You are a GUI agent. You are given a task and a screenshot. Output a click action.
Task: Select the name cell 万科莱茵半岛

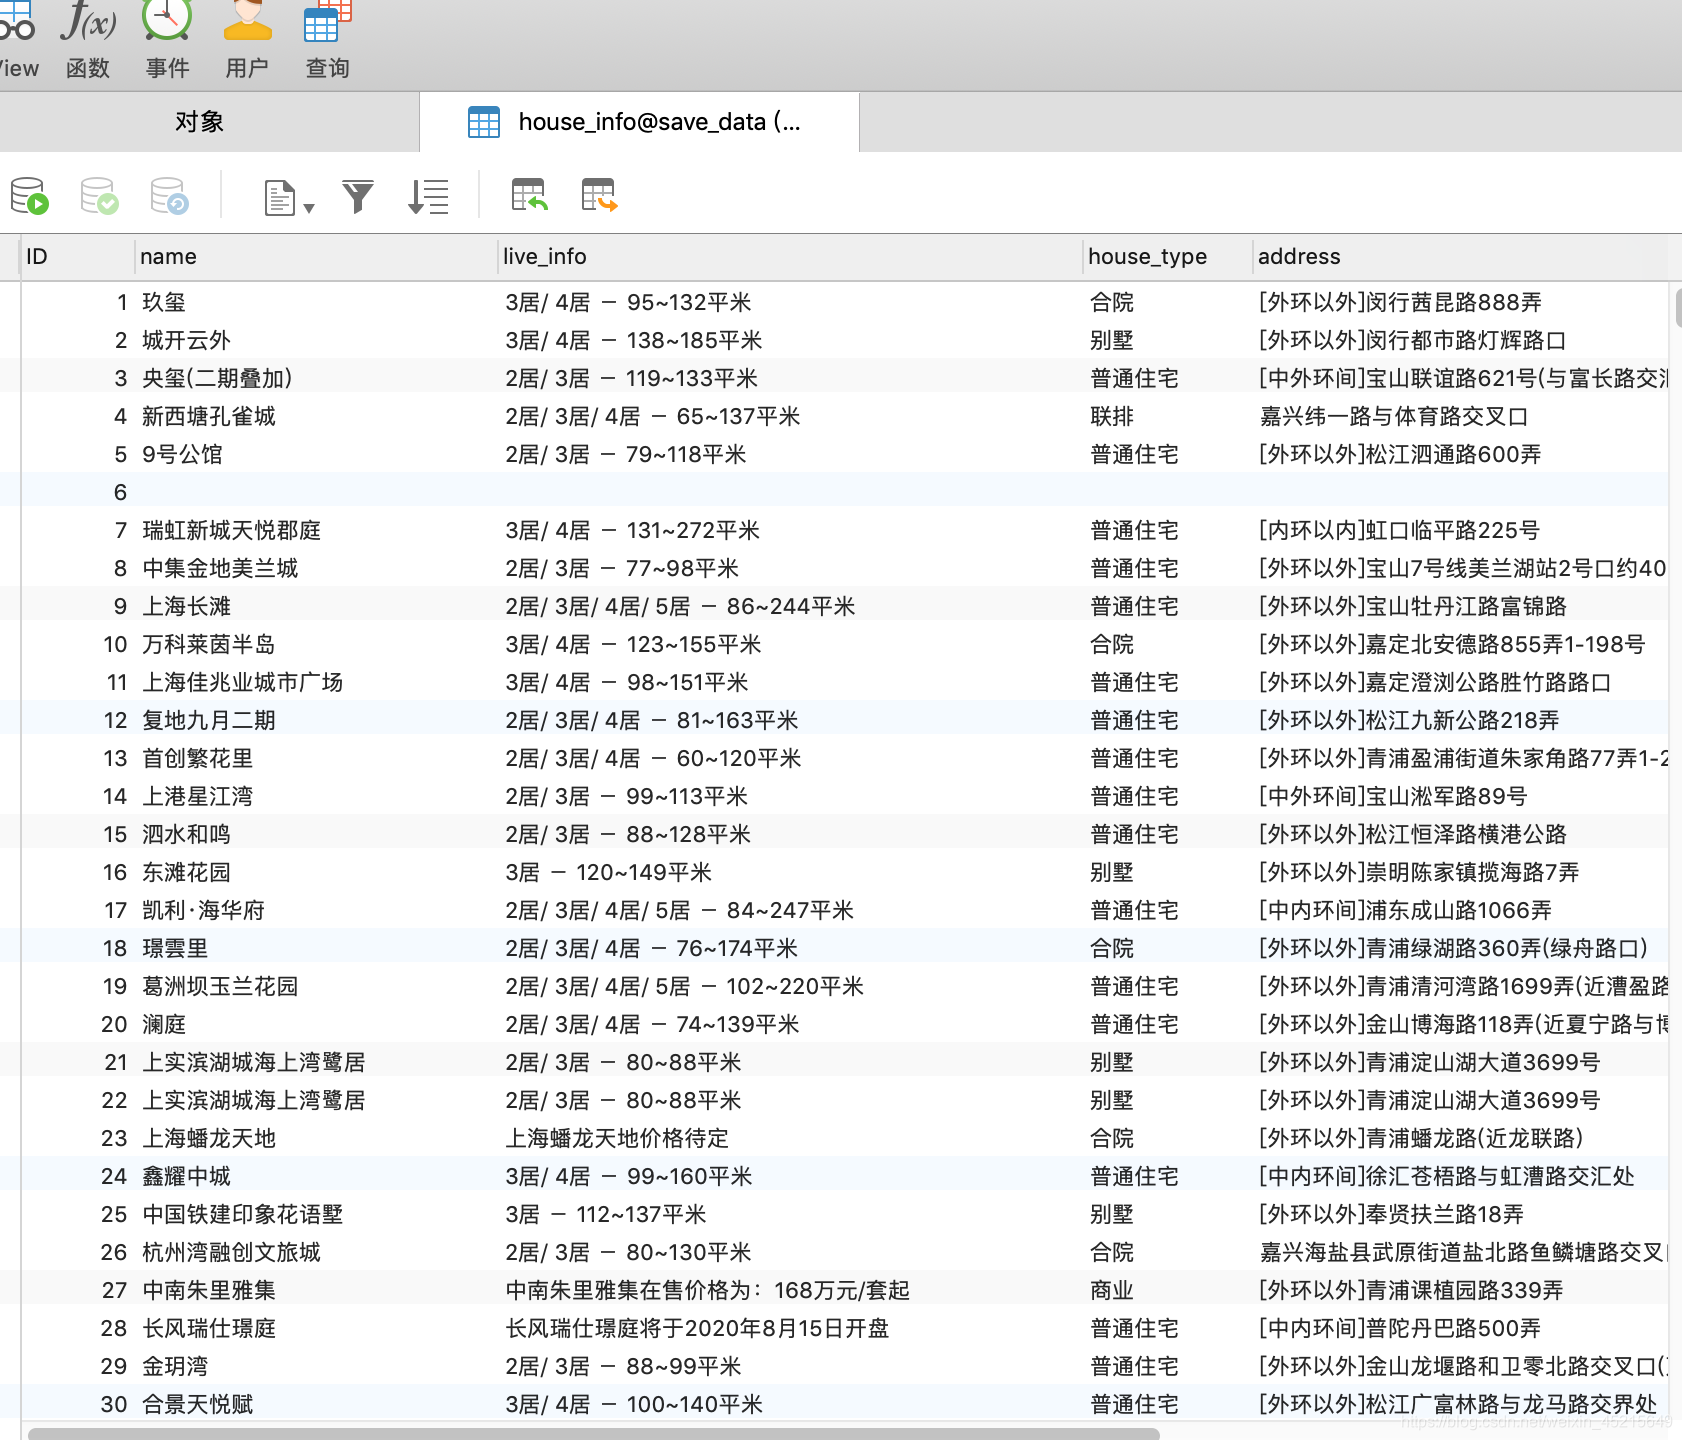coord(209,644)
